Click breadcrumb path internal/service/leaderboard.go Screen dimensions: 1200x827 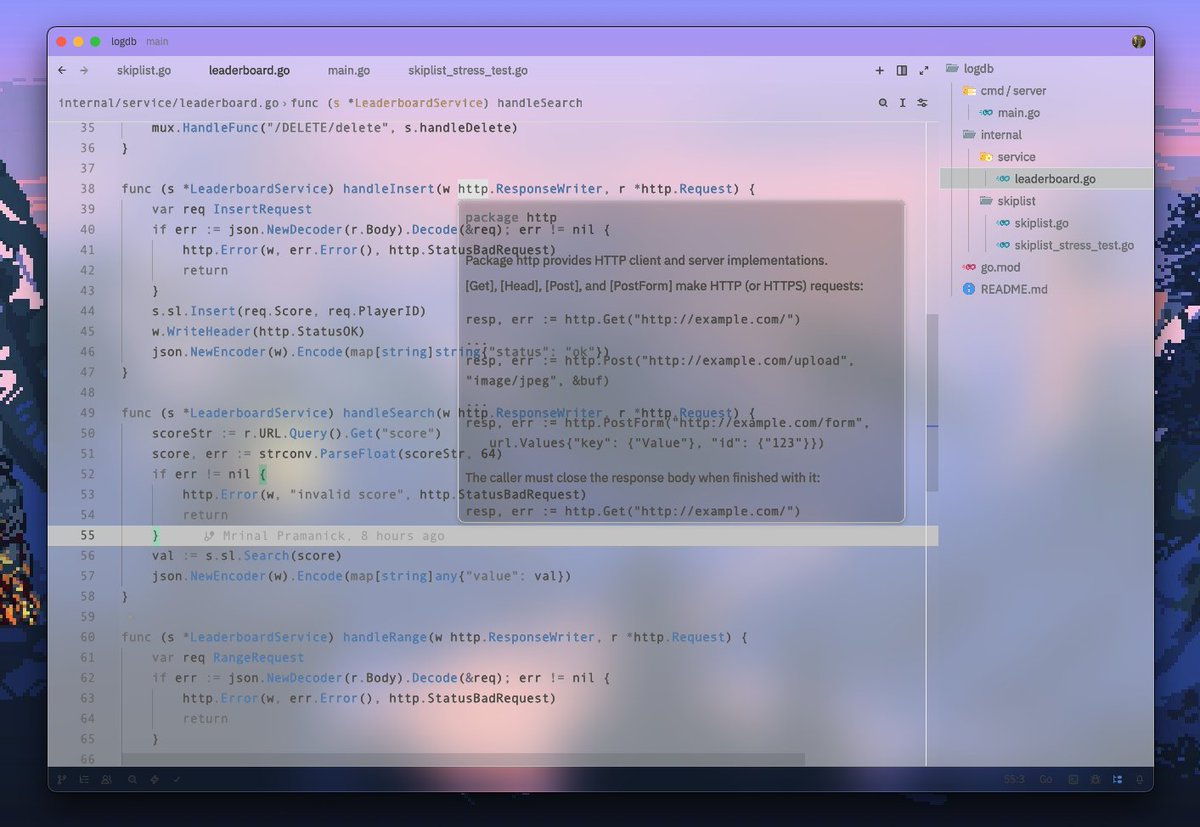coord(168,103)
